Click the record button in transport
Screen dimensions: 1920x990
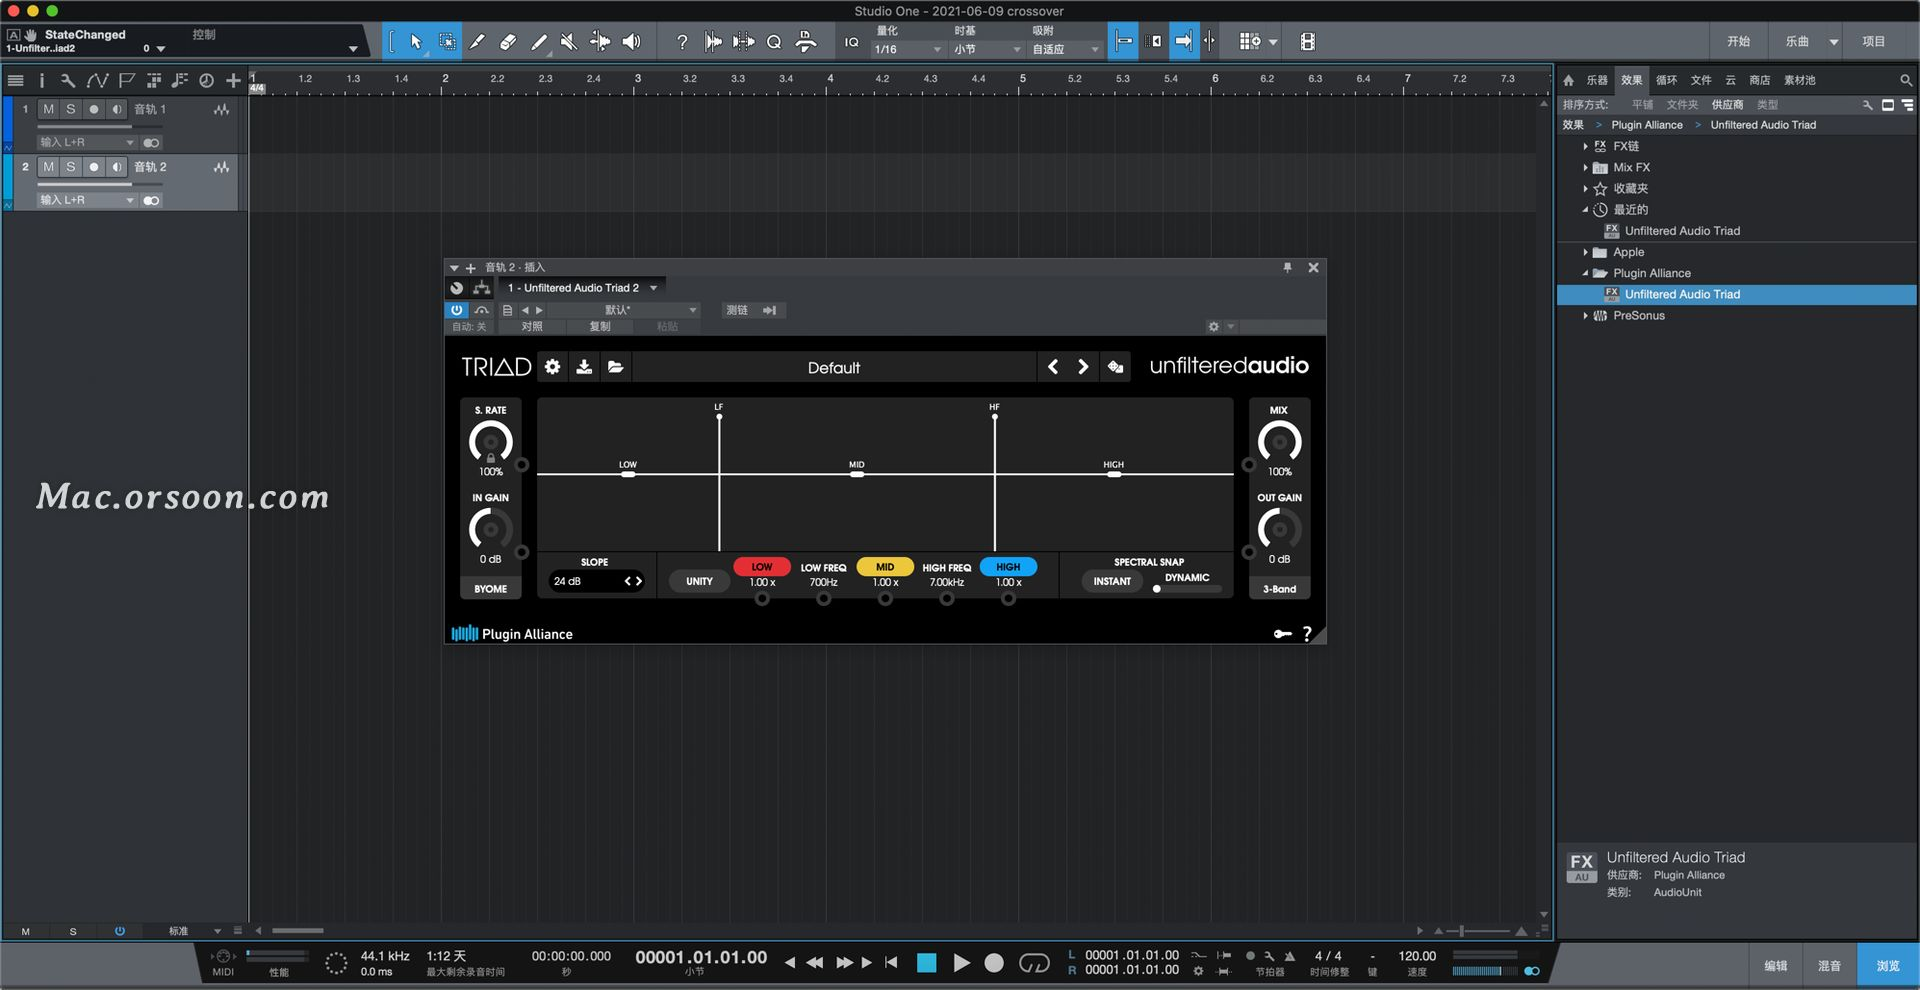[x=994, y=962]
